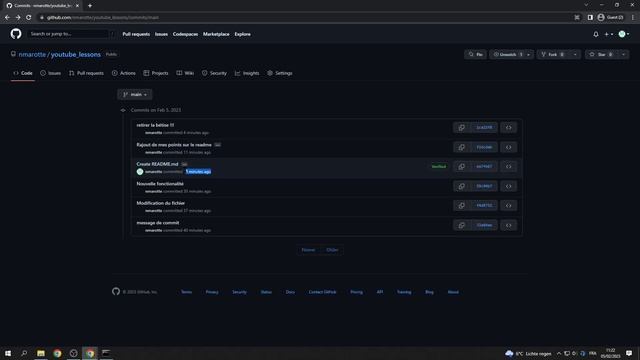
Task: Open taskbar search magnifier
Action: click(24, 353)
